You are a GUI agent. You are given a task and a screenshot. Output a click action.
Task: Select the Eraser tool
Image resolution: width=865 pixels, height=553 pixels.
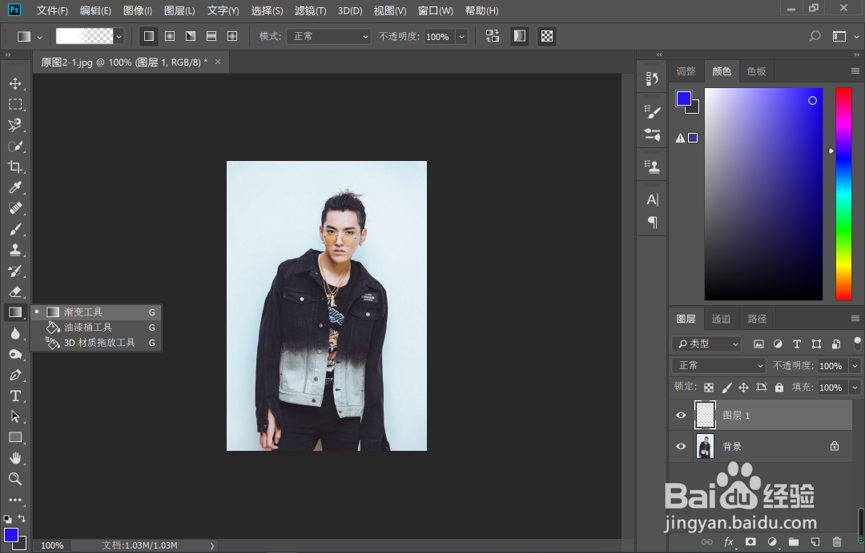coord(15,292)
